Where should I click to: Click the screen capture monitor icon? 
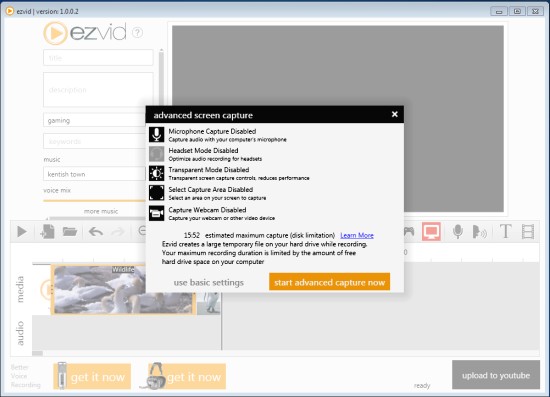(431, 231)
